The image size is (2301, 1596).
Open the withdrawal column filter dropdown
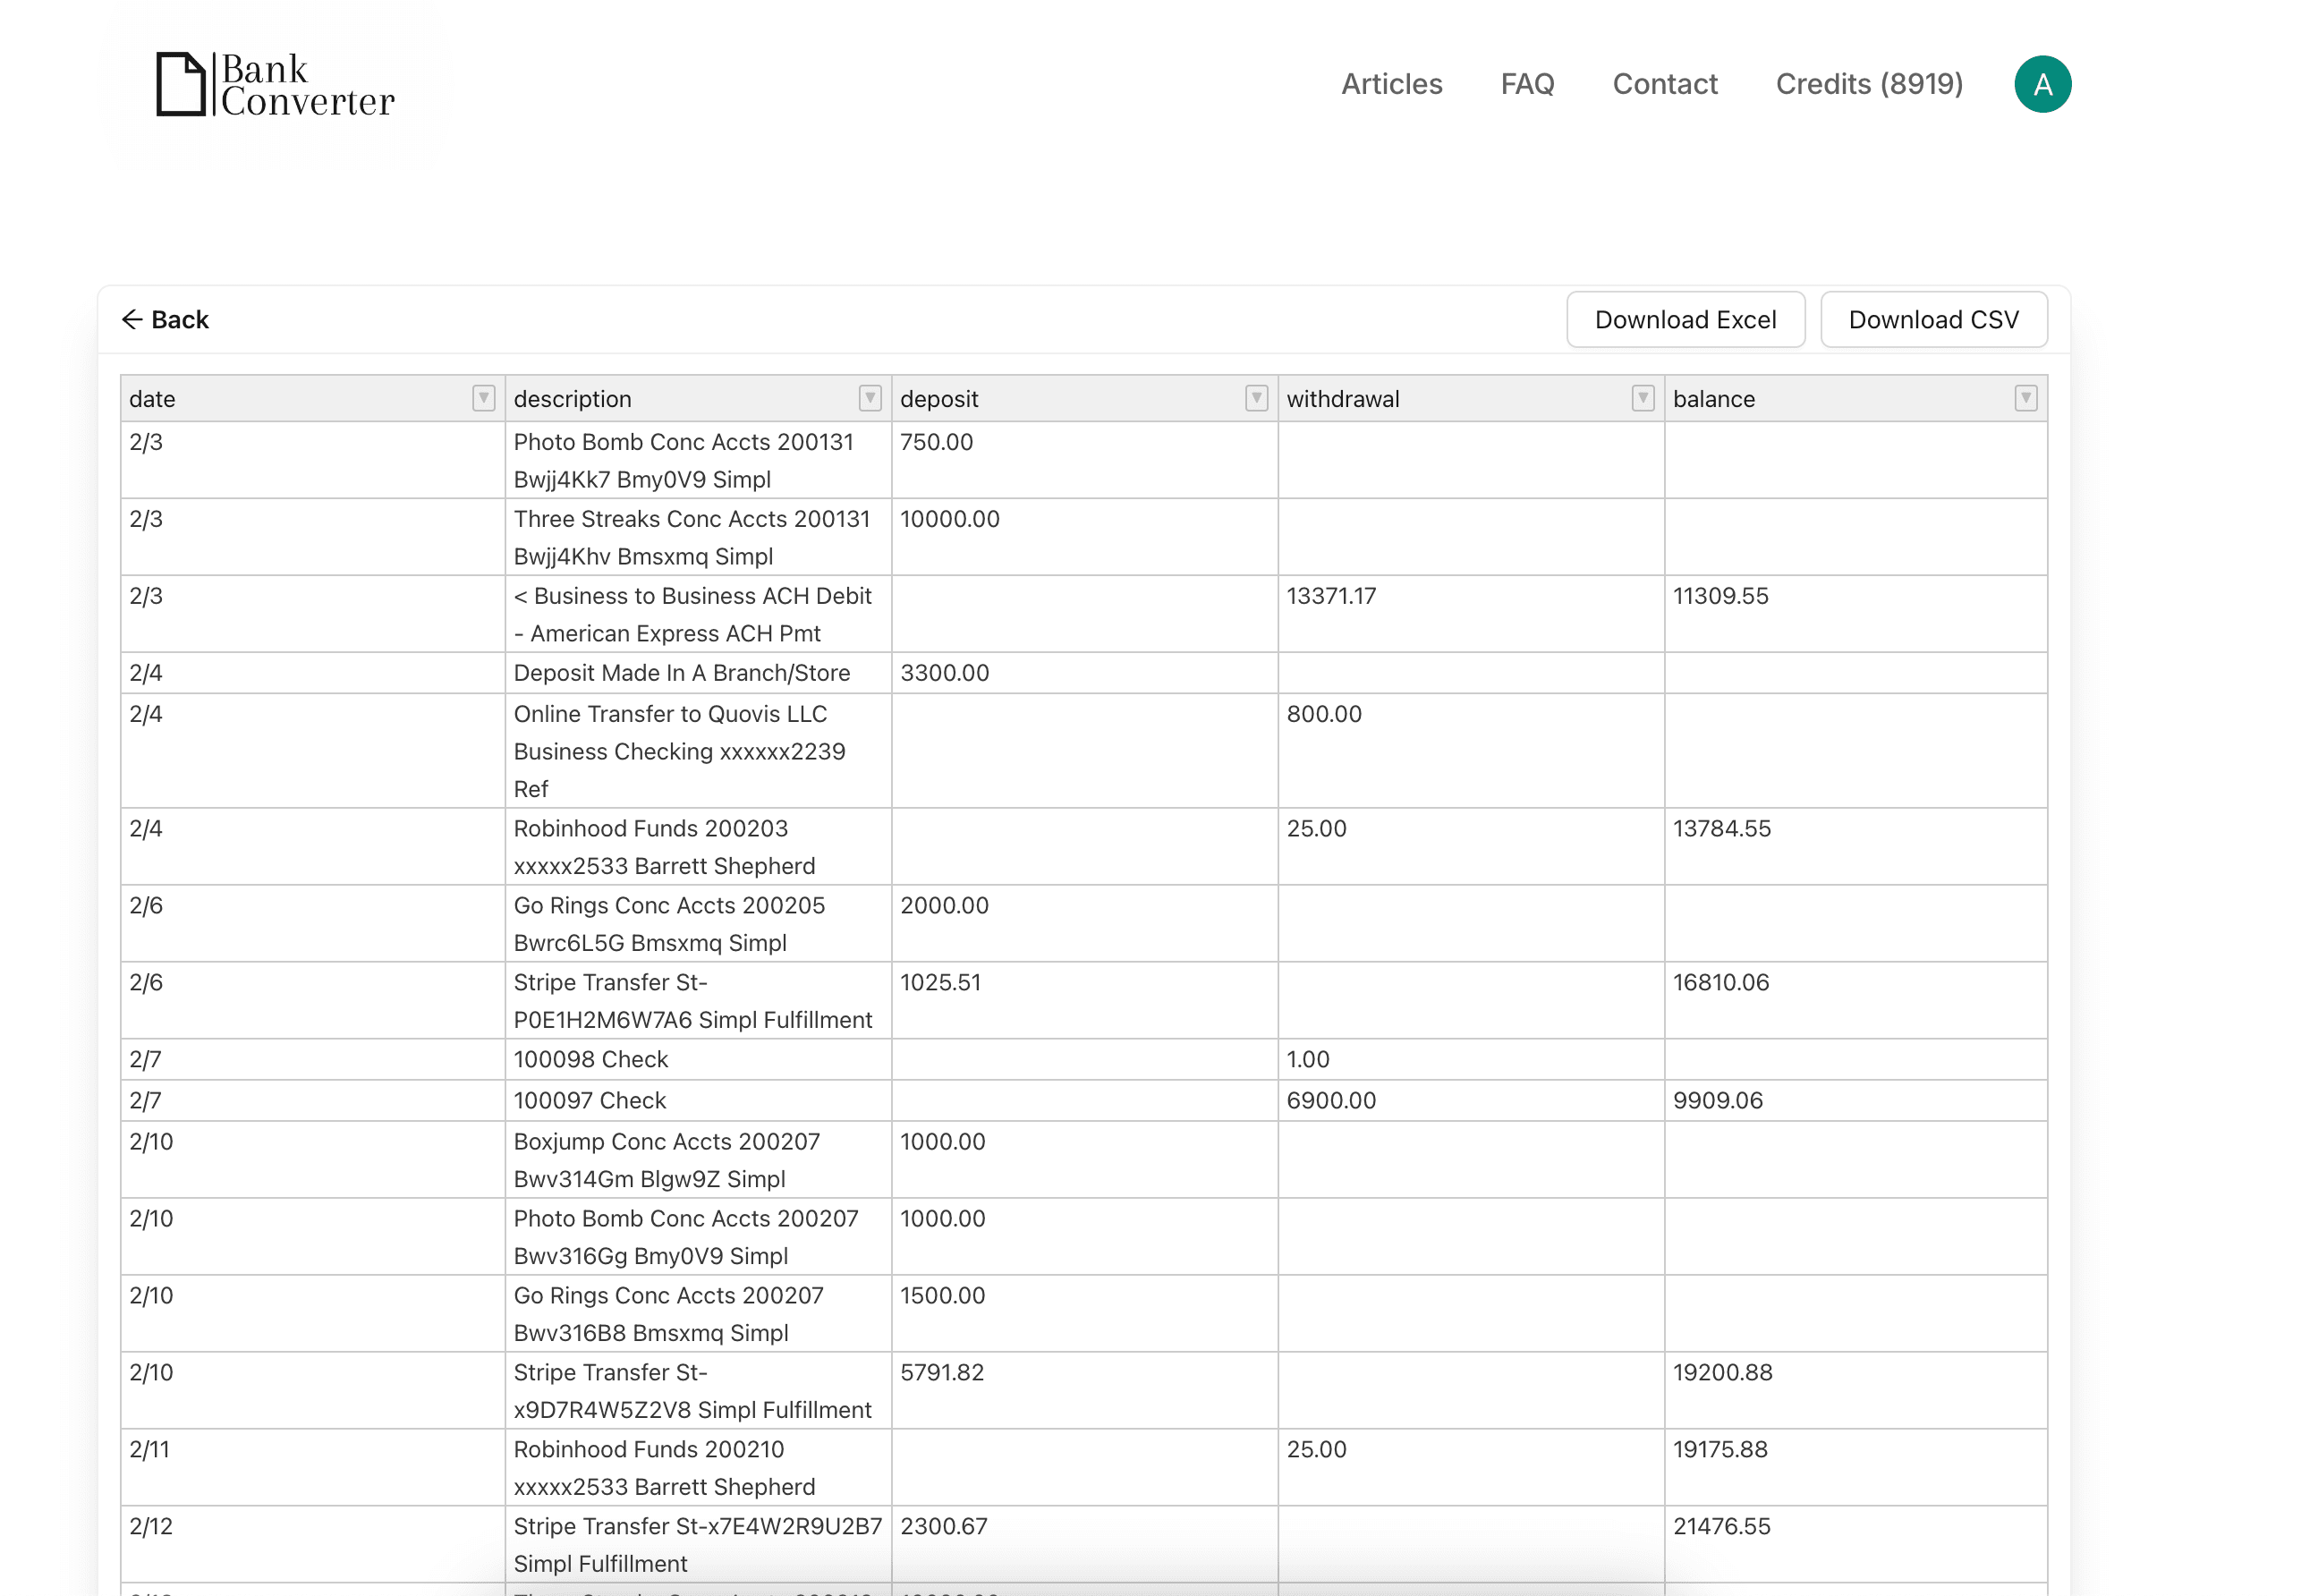coord(1642,398)
